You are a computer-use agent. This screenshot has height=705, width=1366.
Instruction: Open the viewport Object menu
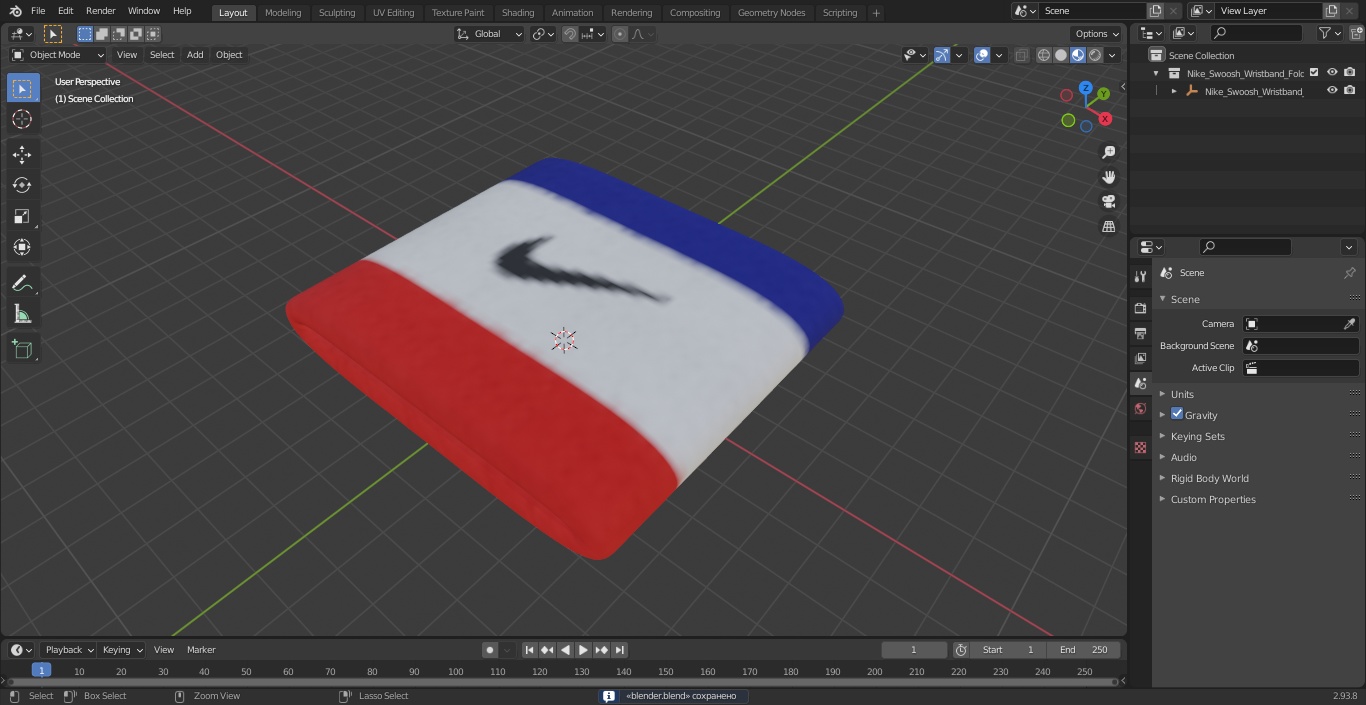[x=229, y=55]
